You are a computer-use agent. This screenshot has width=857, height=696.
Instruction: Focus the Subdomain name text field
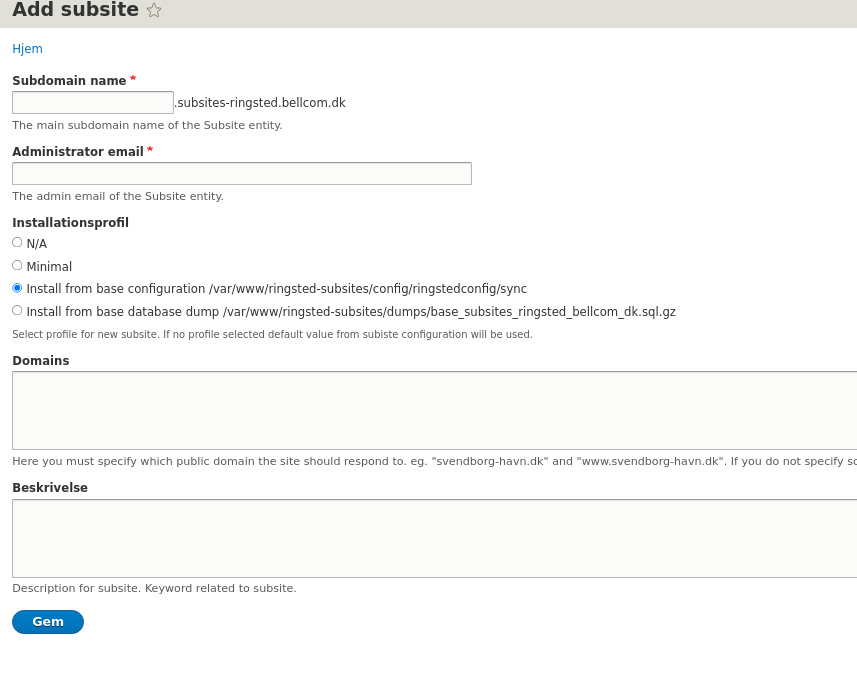[93, 103]
